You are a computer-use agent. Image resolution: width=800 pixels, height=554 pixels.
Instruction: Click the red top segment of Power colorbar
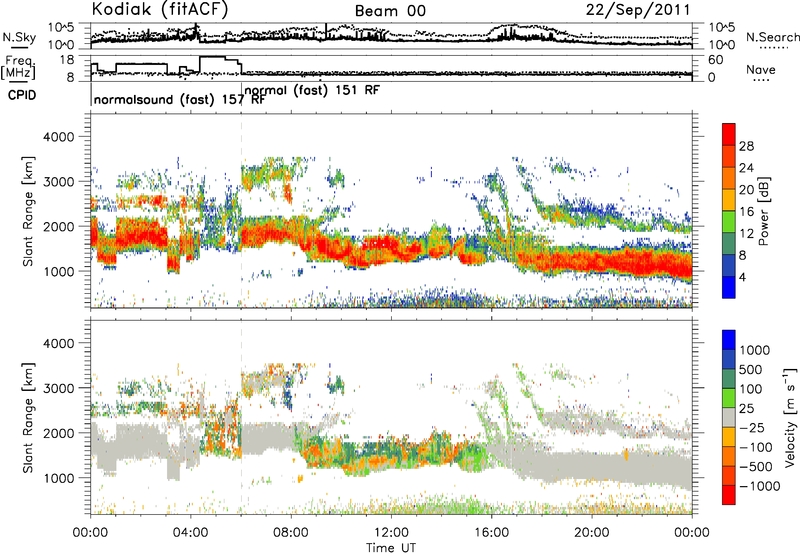pyautogui.click(x=729, y=134)
